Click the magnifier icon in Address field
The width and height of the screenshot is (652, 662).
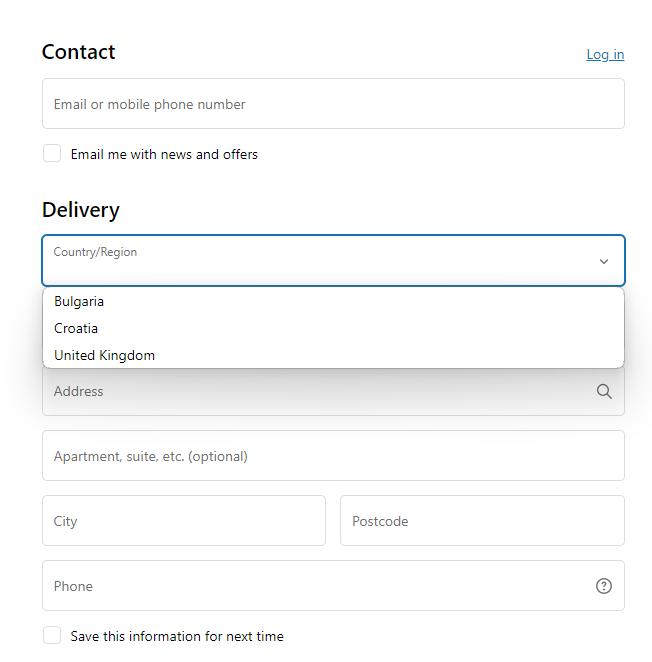click(x=604, y=392)
